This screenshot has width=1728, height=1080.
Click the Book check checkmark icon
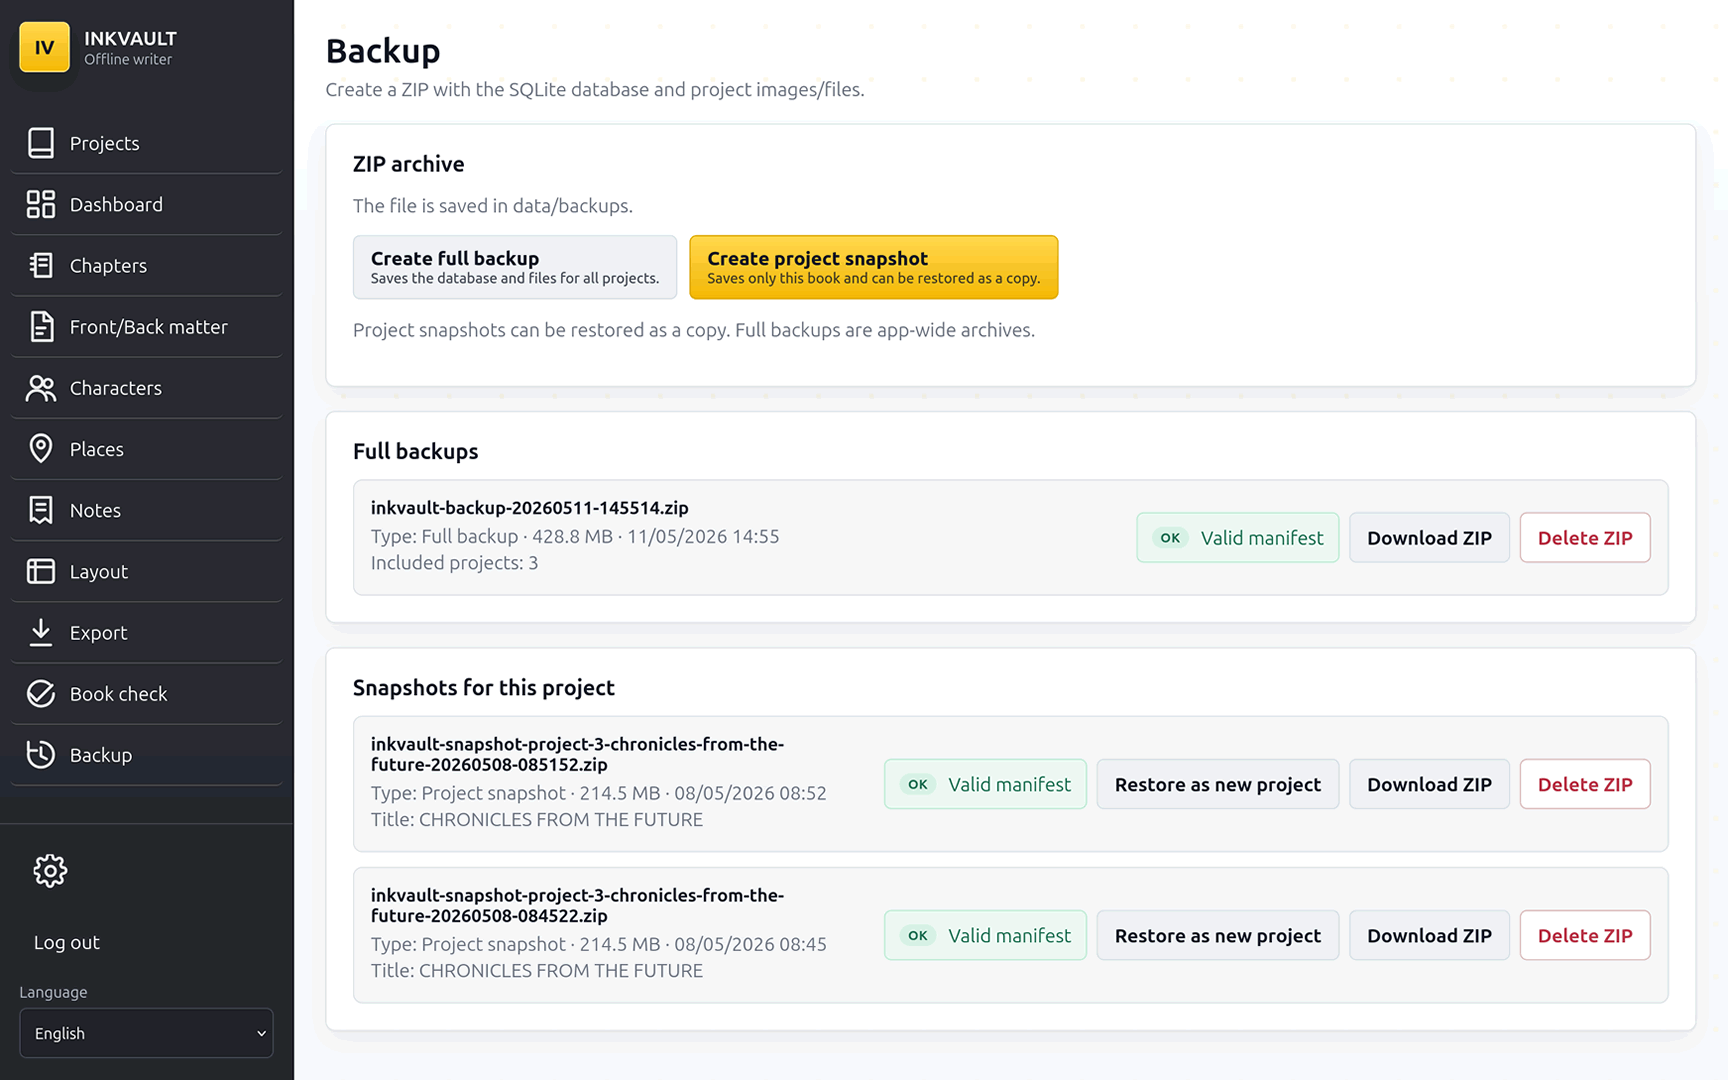tap(41, 693)
